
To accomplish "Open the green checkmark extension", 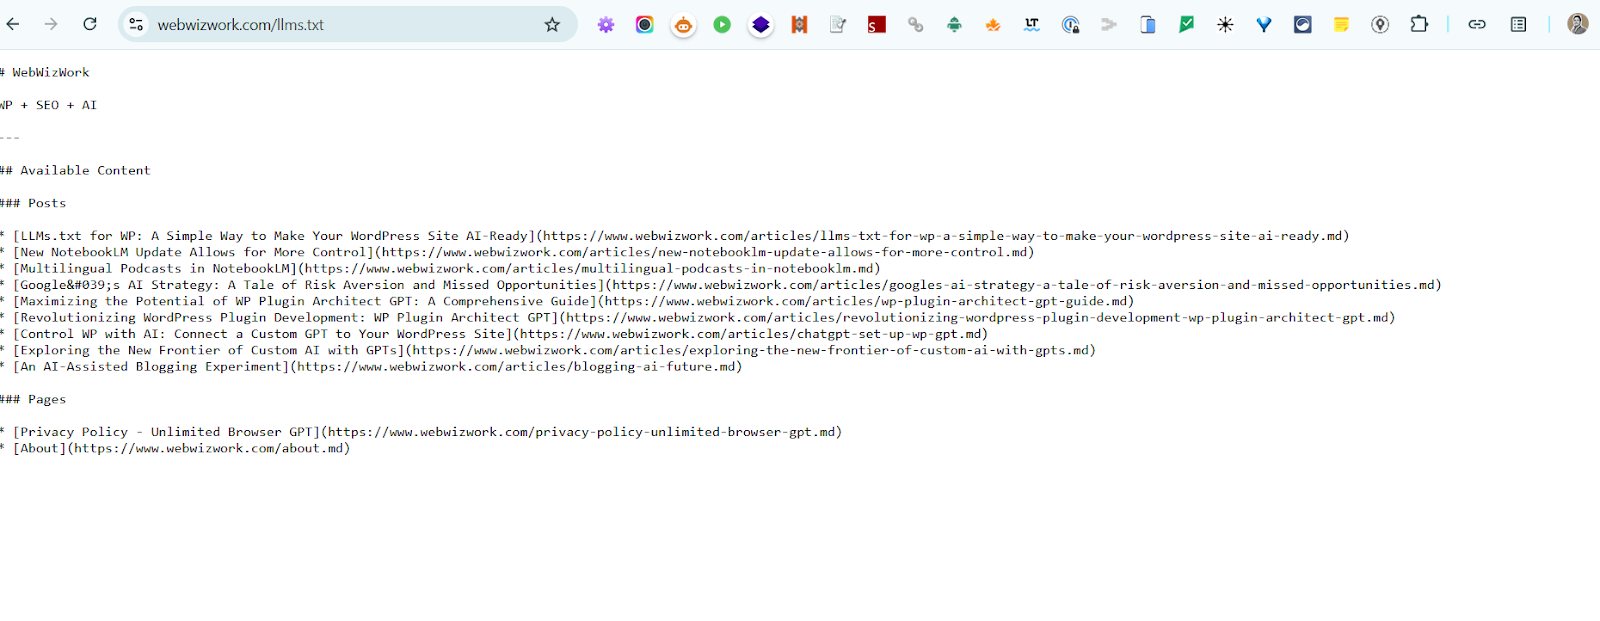I will (1187, 25).
